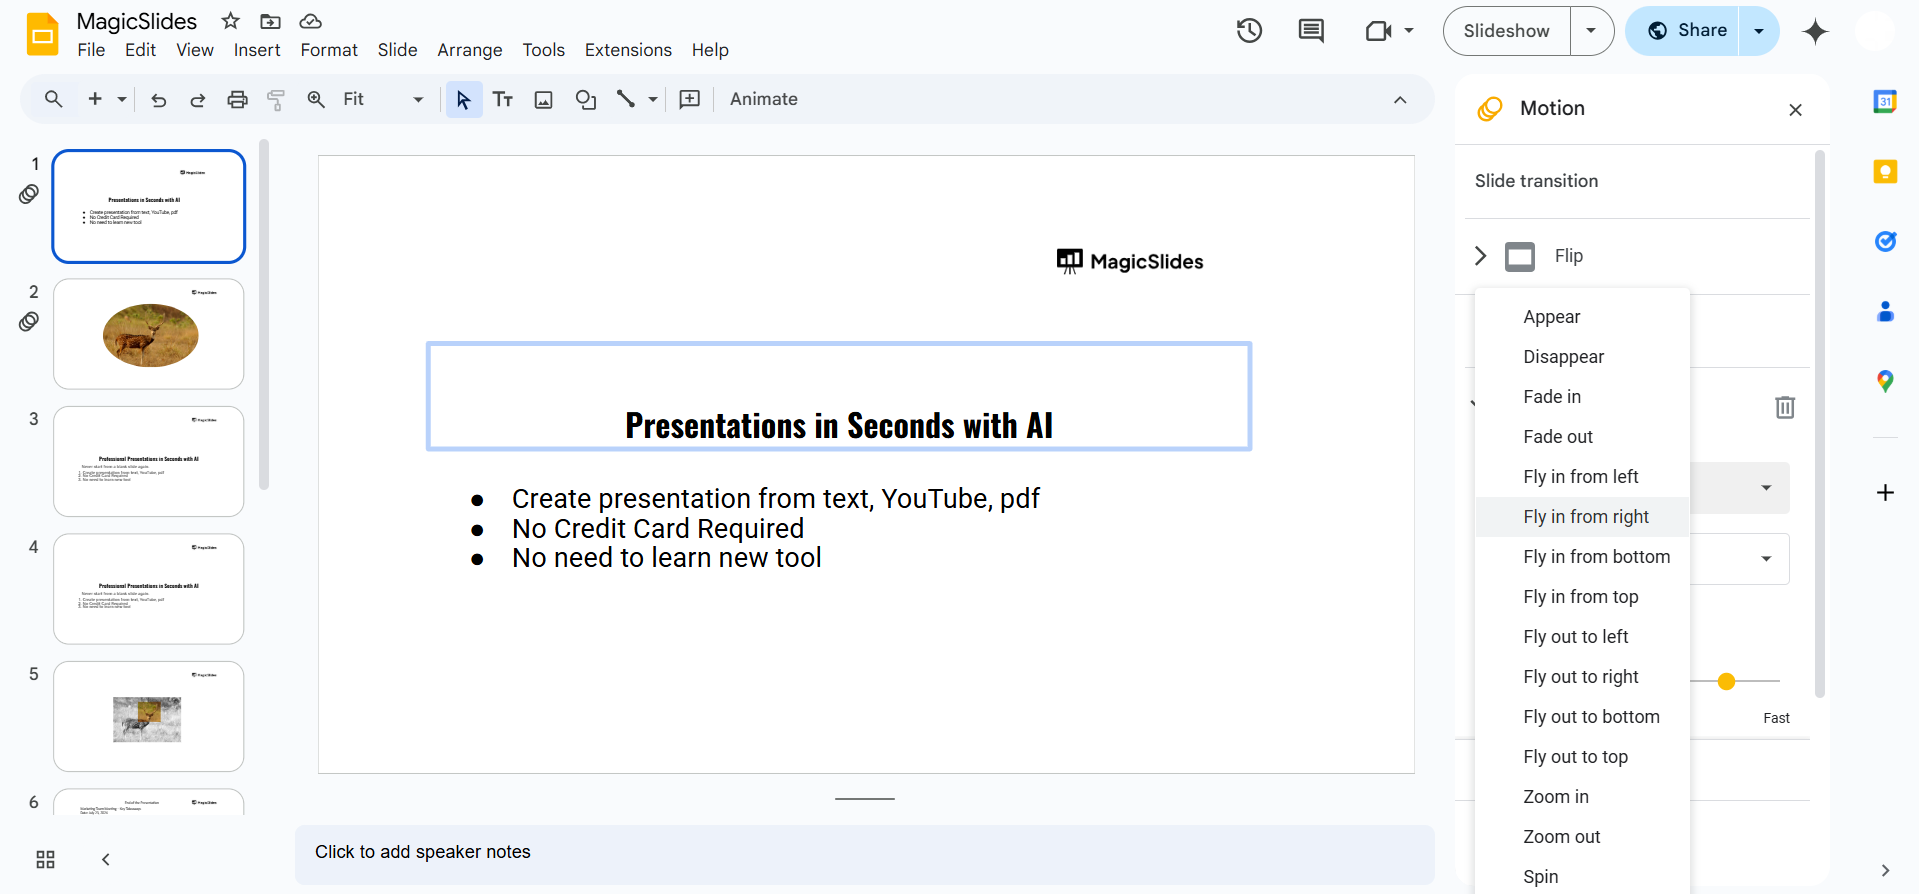Image resolution: width=1919 pixels, height=894 pixels.
Task: Open Gemini sparkle assistant
Action: 1815,31
